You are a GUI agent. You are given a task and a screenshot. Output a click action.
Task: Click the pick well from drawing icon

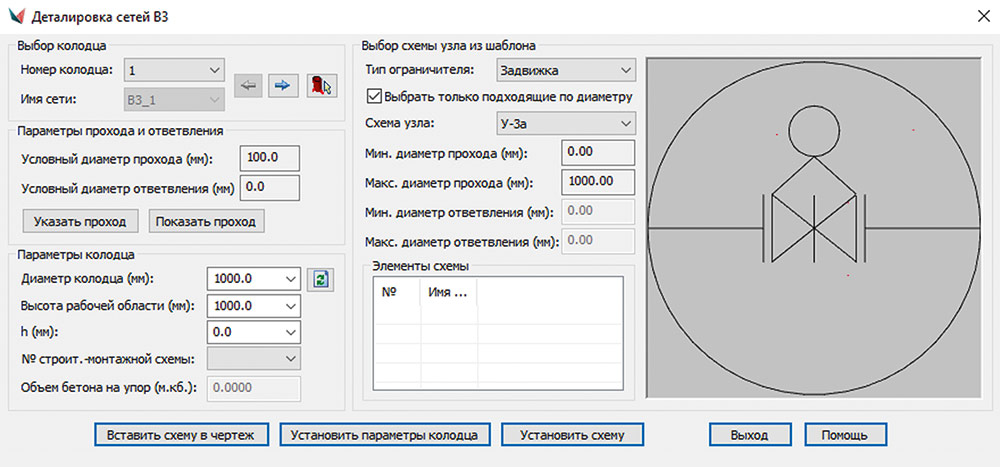tap(319, 86)
